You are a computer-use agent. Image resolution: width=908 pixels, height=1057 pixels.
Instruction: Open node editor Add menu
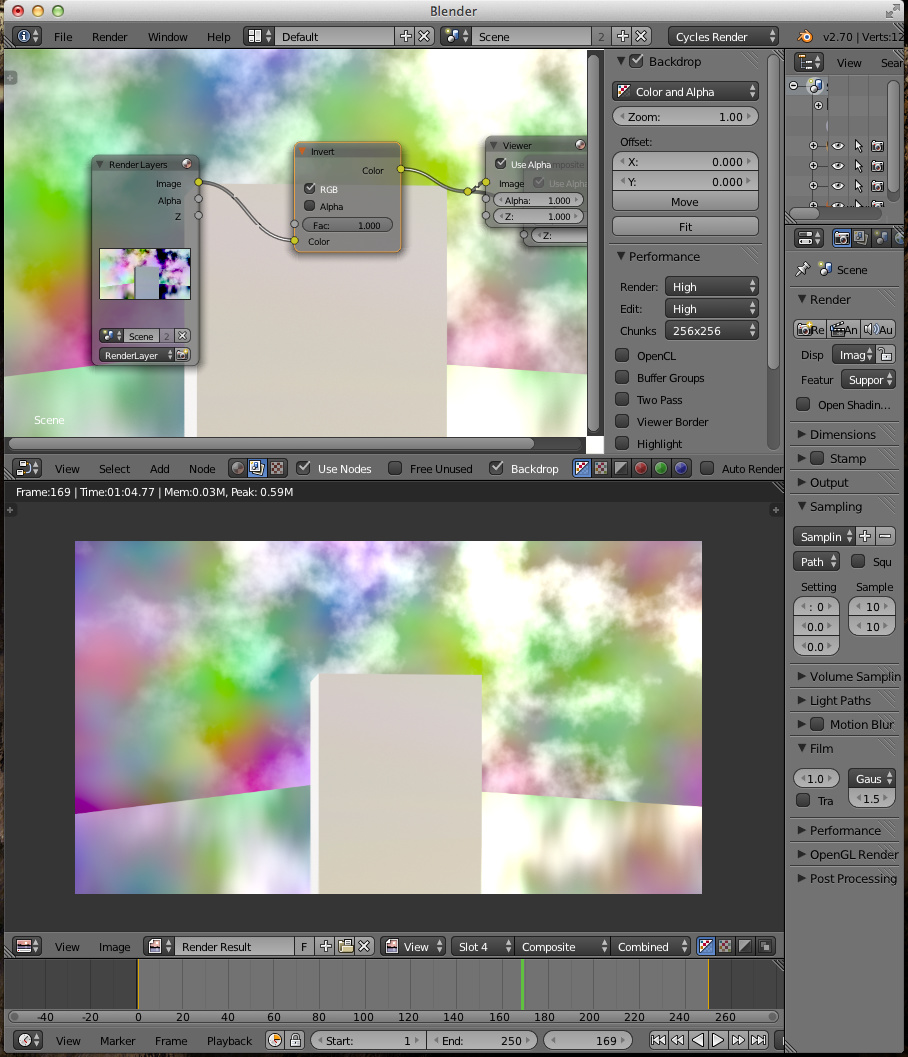click(160, 469)
